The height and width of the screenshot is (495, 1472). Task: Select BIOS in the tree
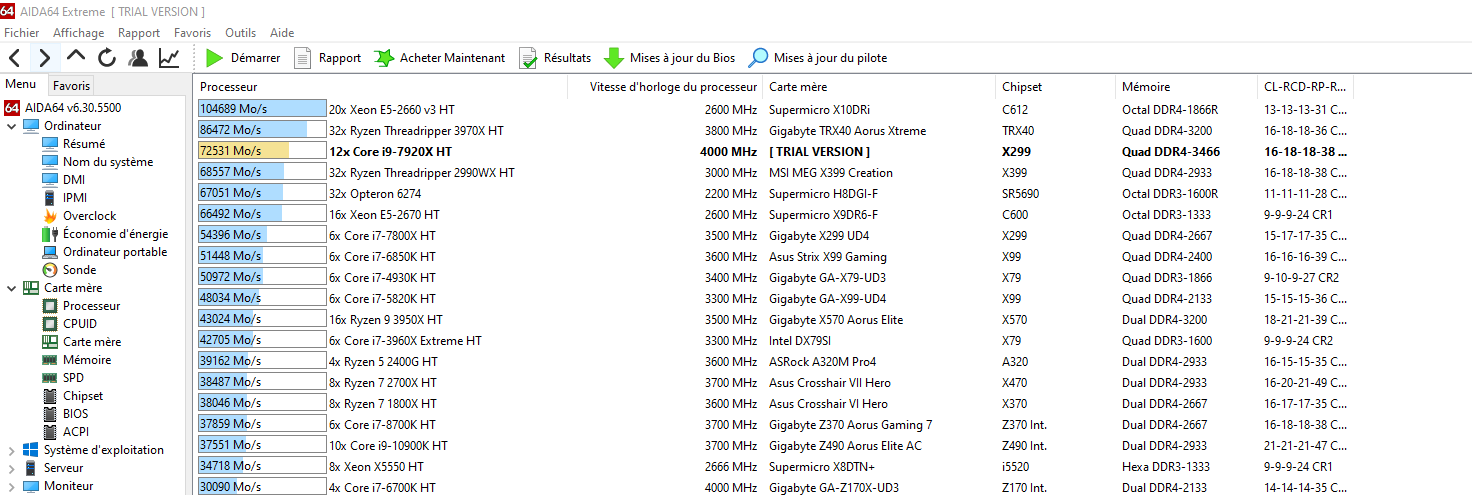pyautogui.click(x=65, y=414)
